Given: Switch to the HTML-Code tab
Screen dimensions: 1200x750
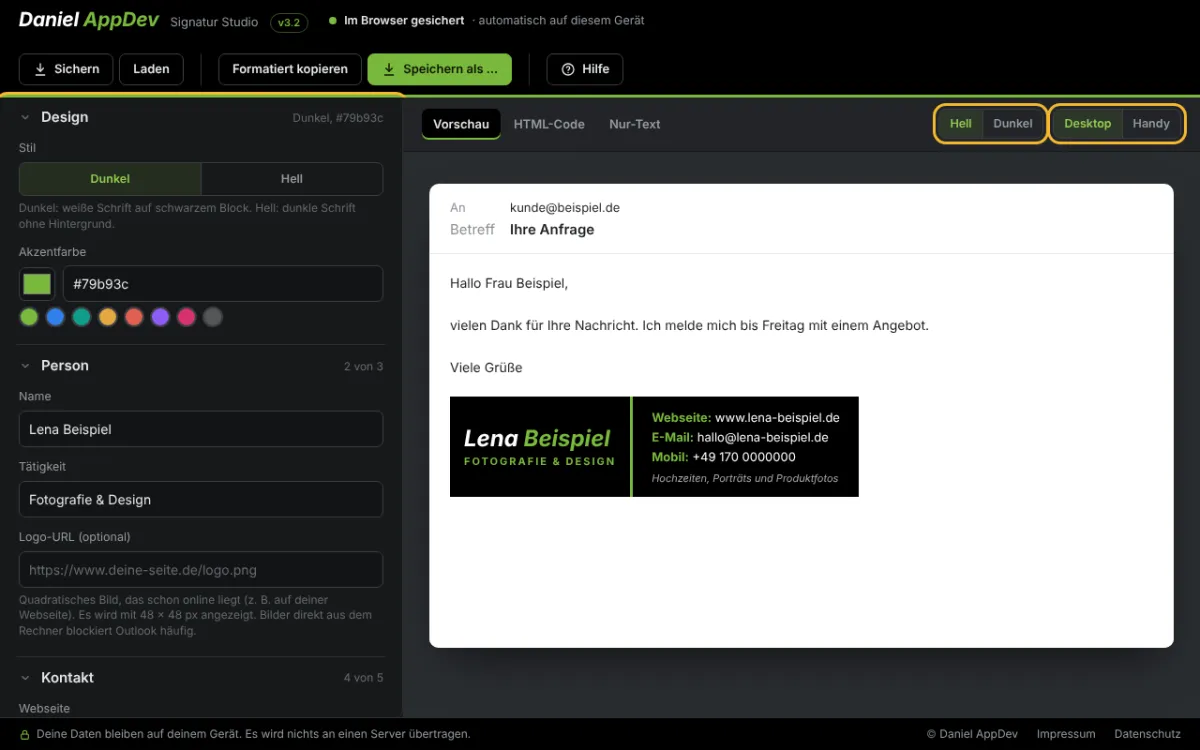Looking at the screenshot, I should (x=549, y=124).
